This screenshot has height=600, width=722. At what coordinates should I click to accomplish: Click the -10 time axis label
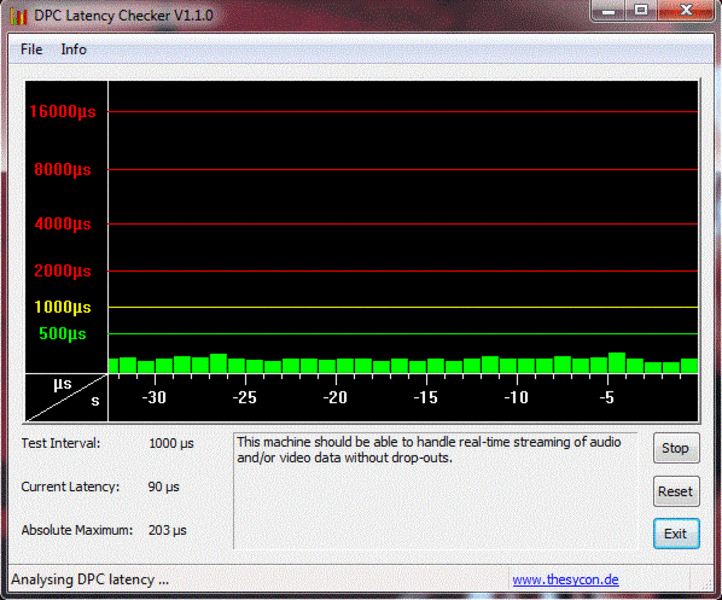tap(516, 397)
